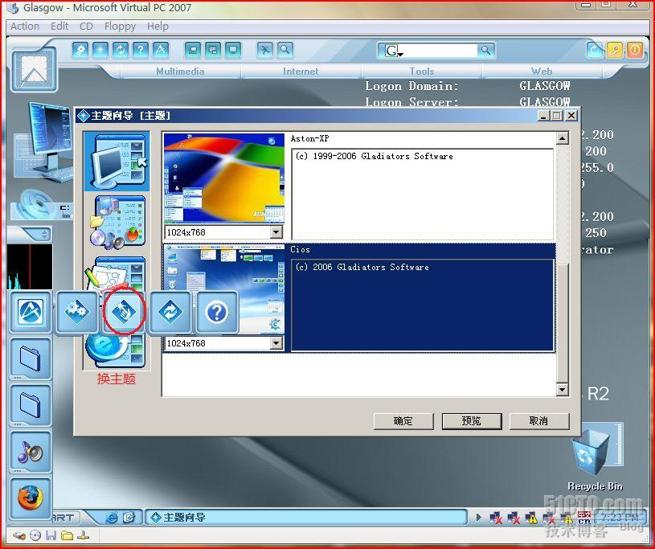Click the yellow key icon in the top toolbar

pos(615,51)
